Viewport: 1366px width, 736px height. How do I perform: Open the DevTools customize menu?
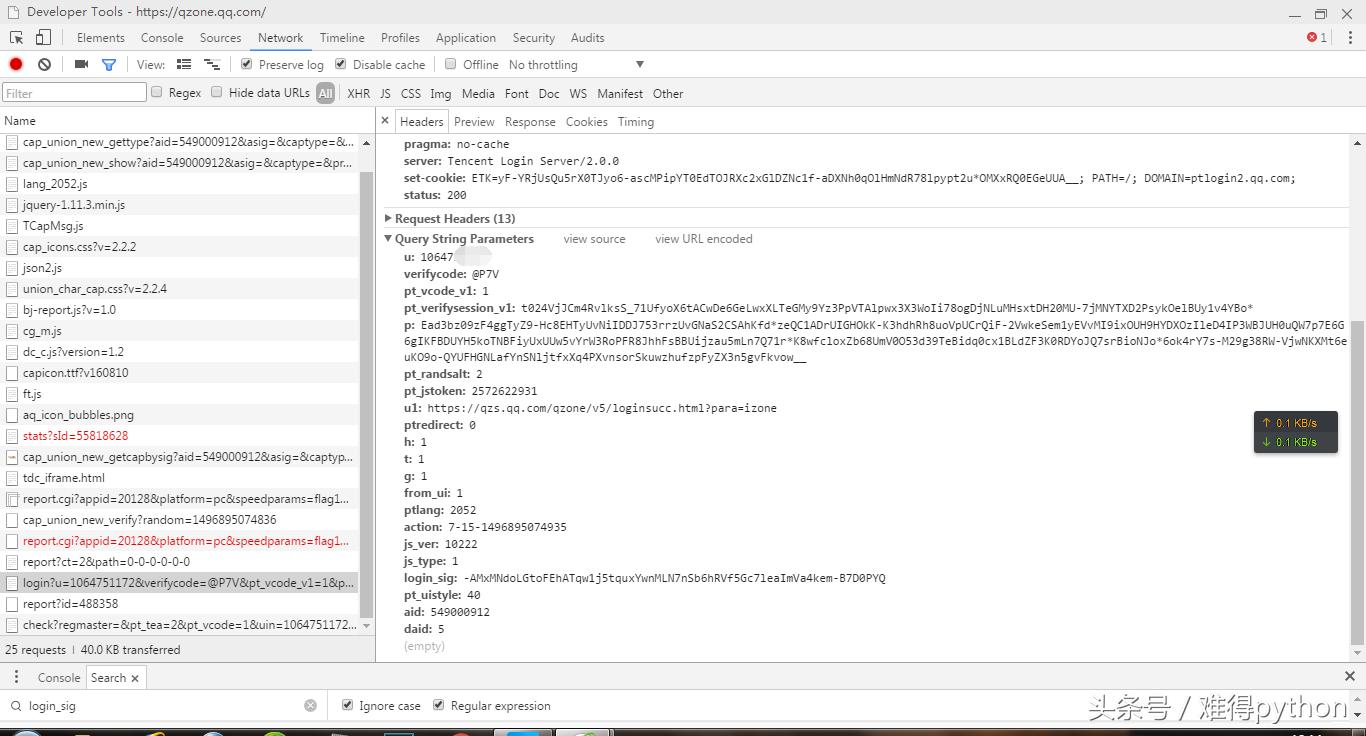tap(1350, 38)
